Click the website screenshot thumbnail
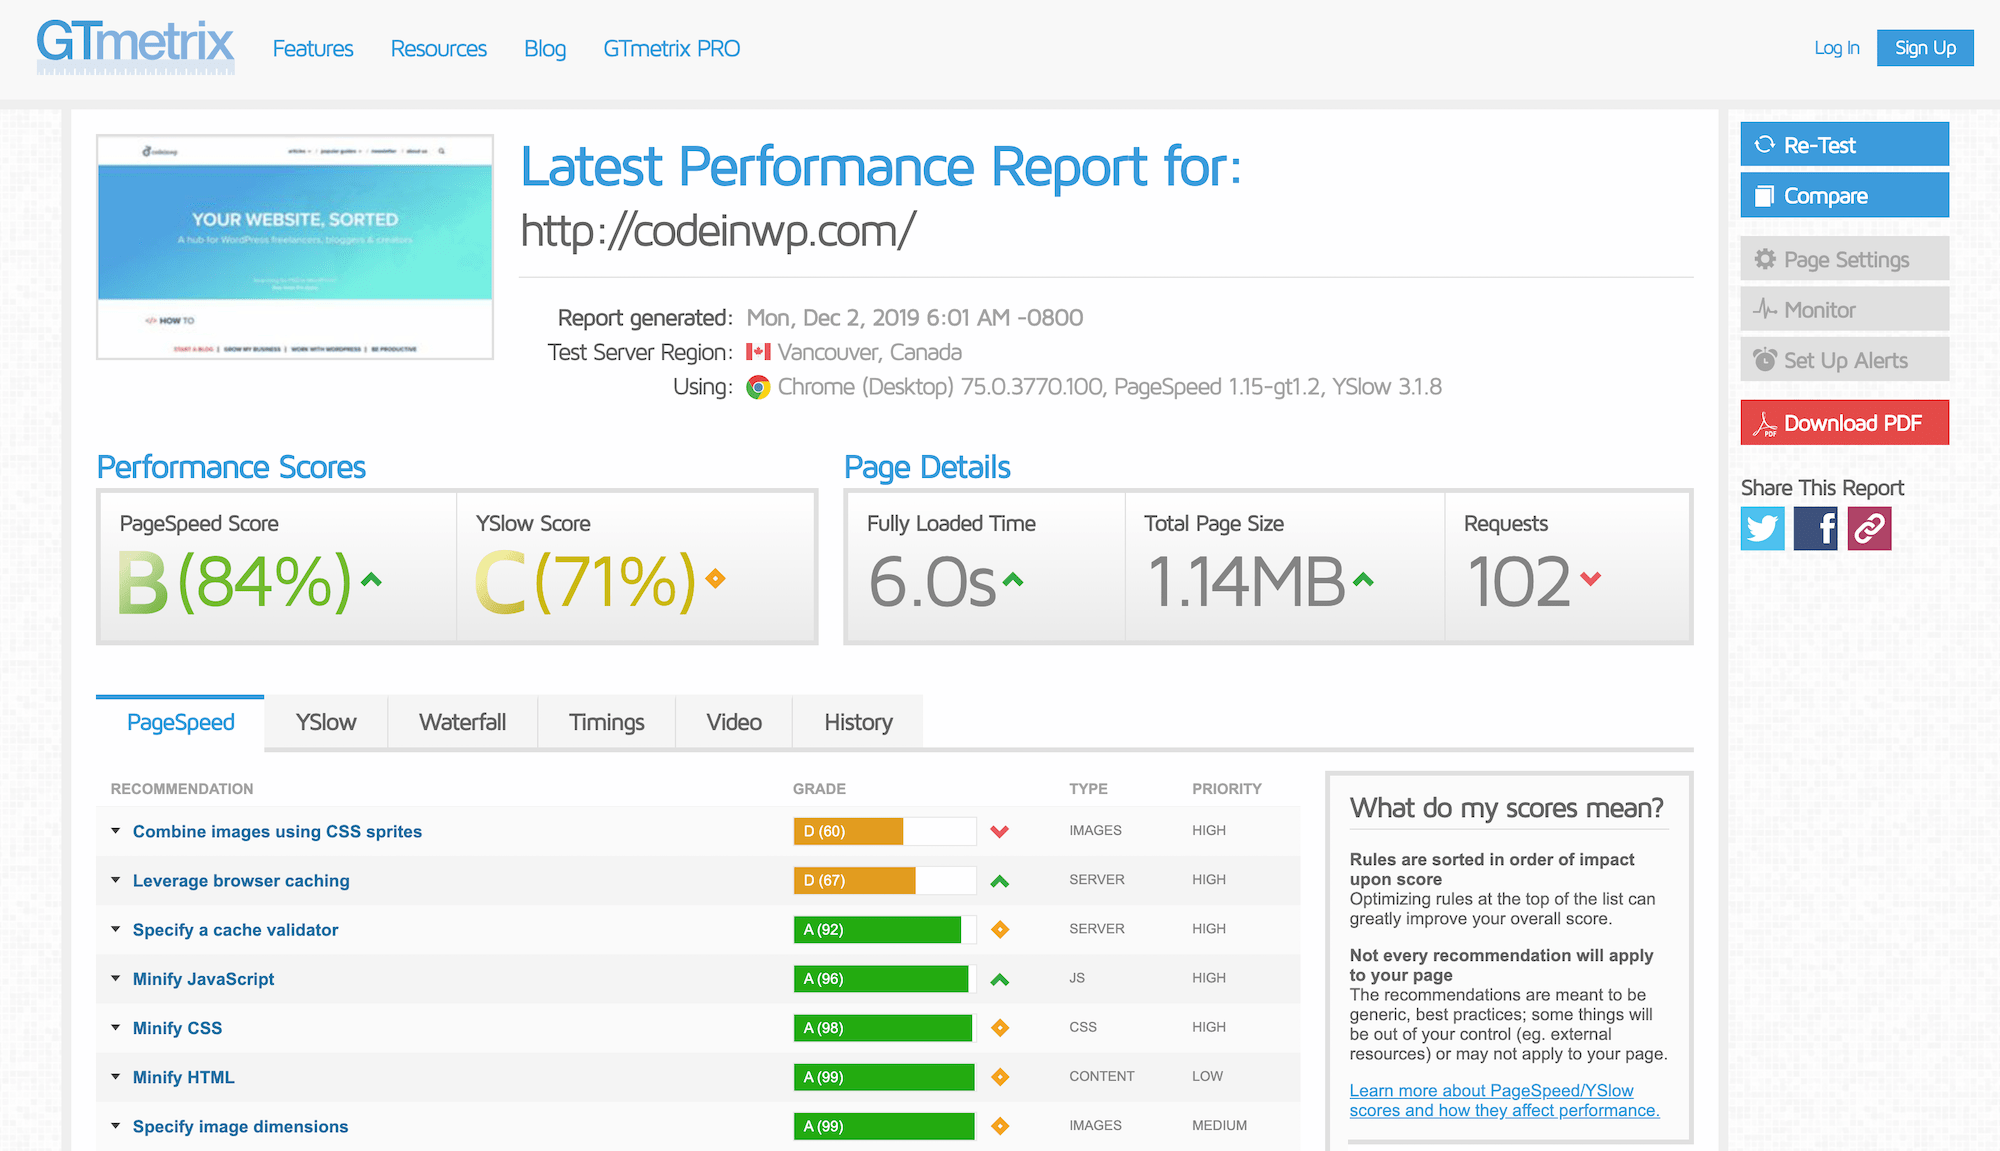This screenshot has height=1151, width=2000. (x=295, y=247)
